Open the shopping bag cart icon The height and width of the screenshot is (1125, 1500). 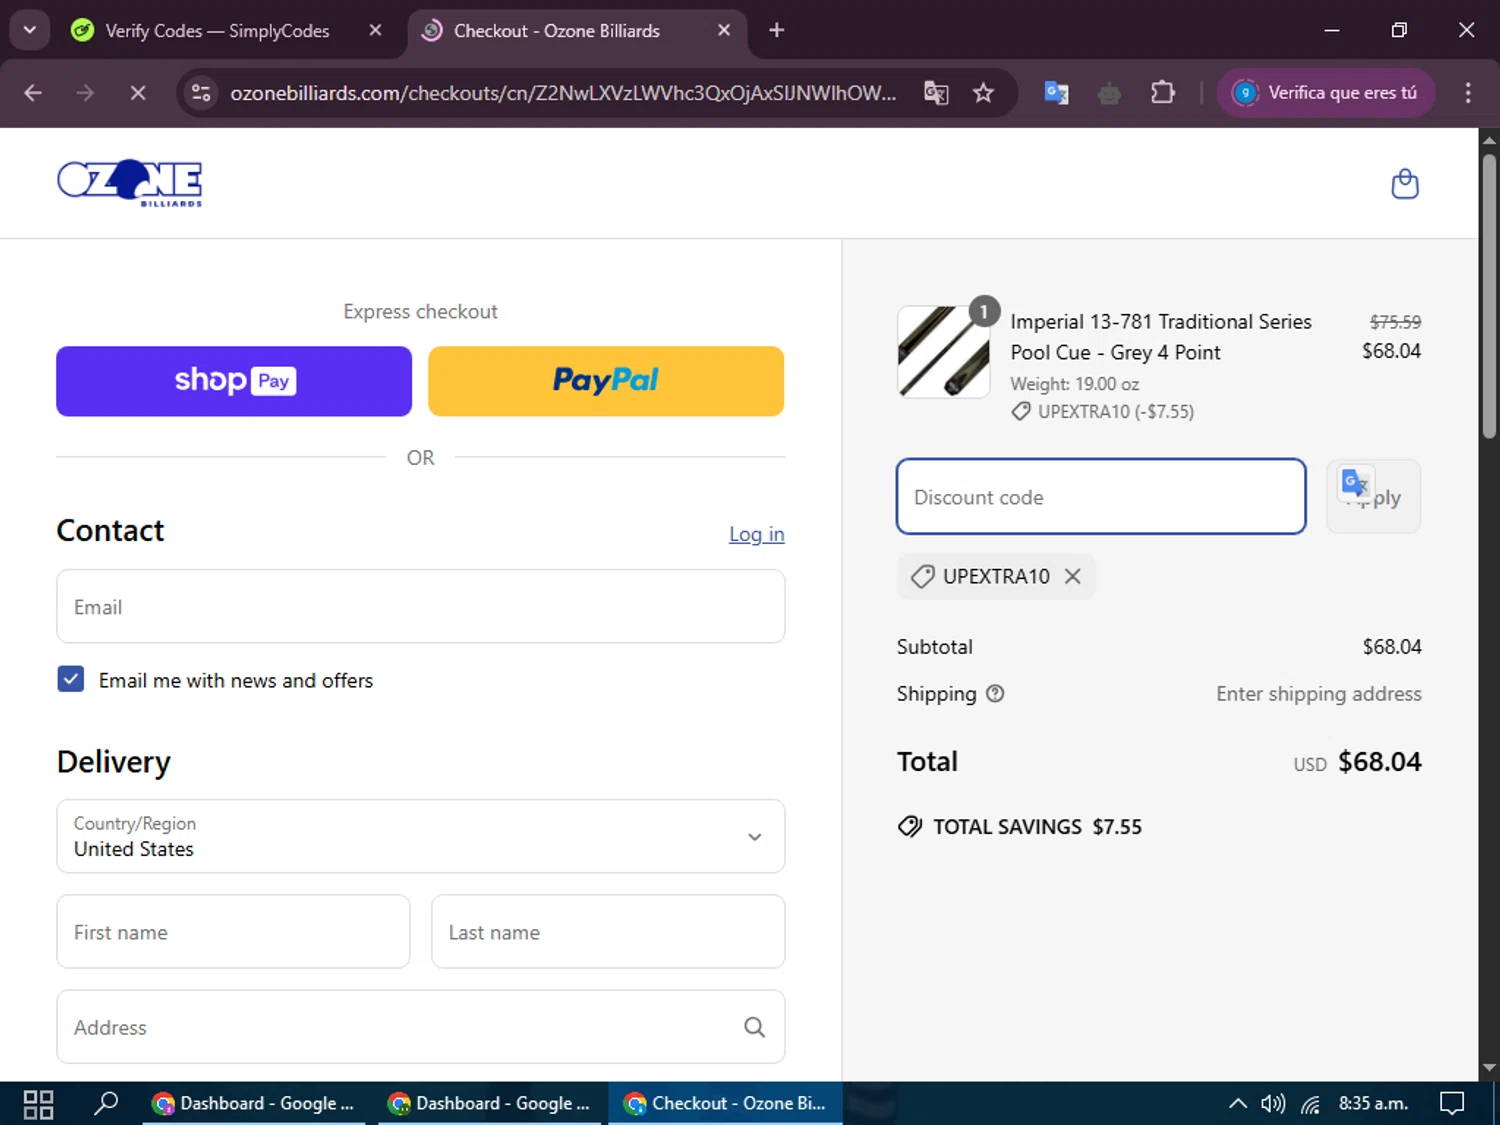tap(1405, 184)
